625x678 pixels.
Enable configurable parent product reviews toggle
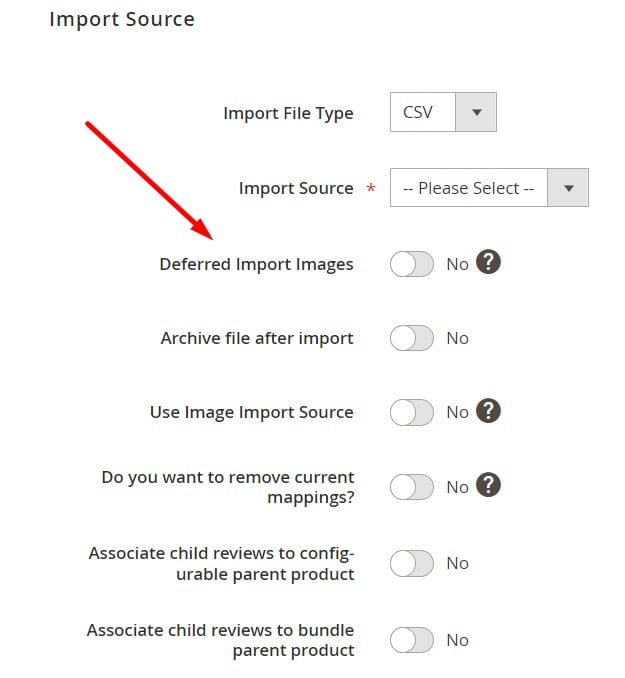point(412,564)
